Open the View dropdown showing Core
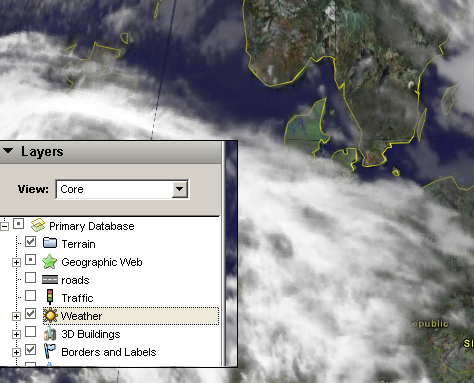Screen dimensions: 474x383 (122, 189)
